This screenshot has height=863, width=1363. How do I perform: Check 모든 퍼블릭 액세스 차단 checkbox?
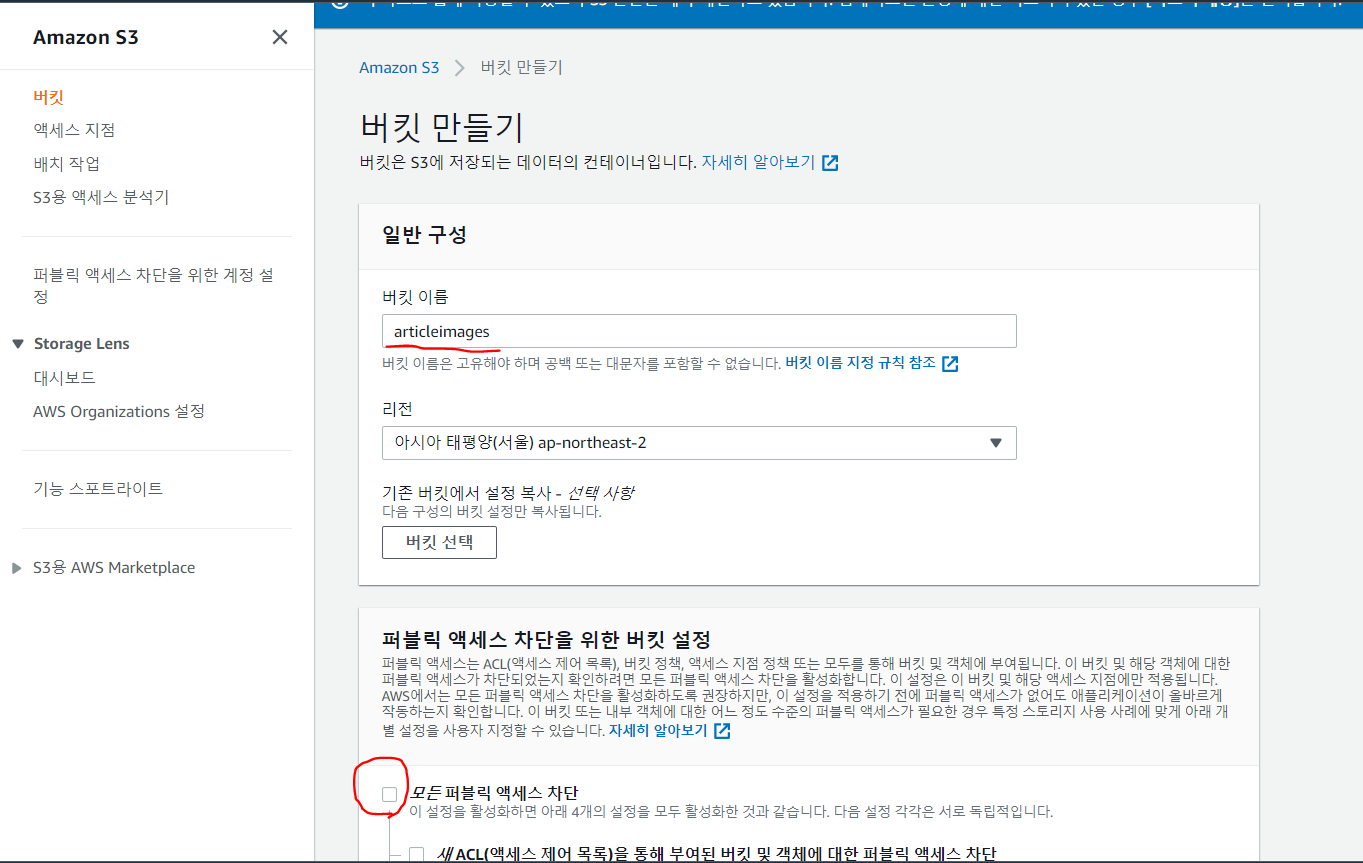390,794
